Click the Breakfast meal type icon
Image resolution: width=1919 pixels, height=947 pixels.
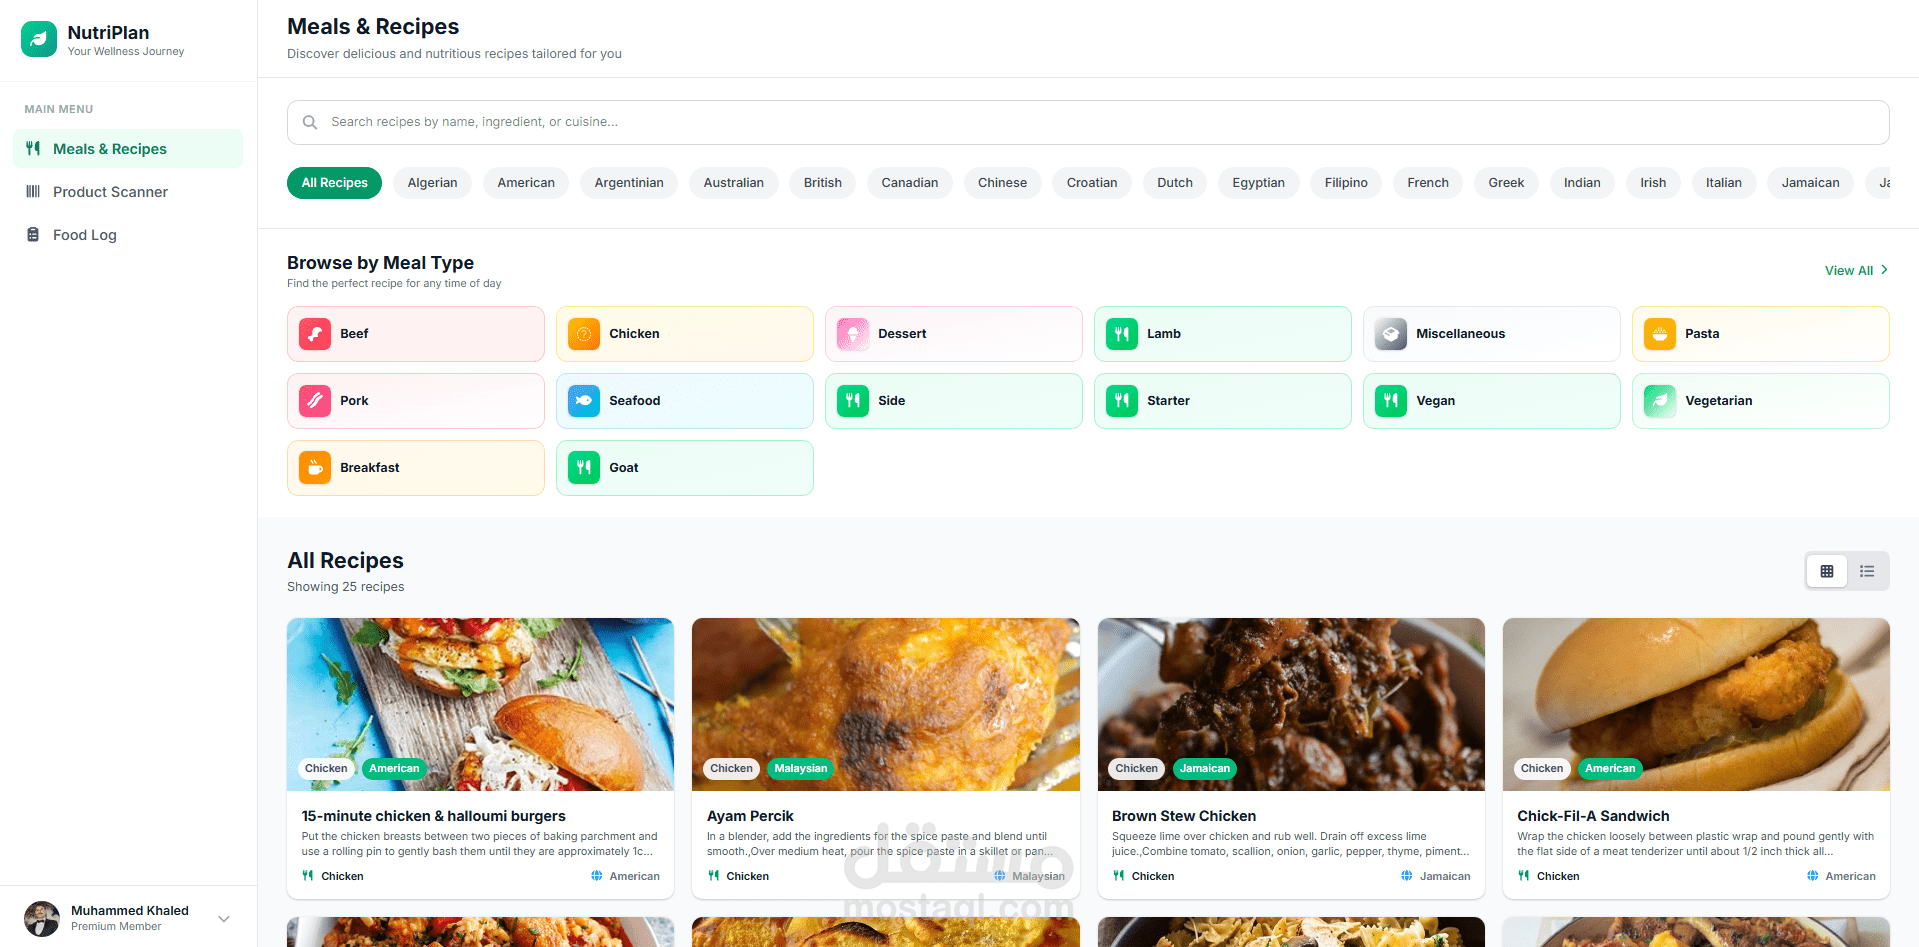pyautogui.click(x=314, y=467)
